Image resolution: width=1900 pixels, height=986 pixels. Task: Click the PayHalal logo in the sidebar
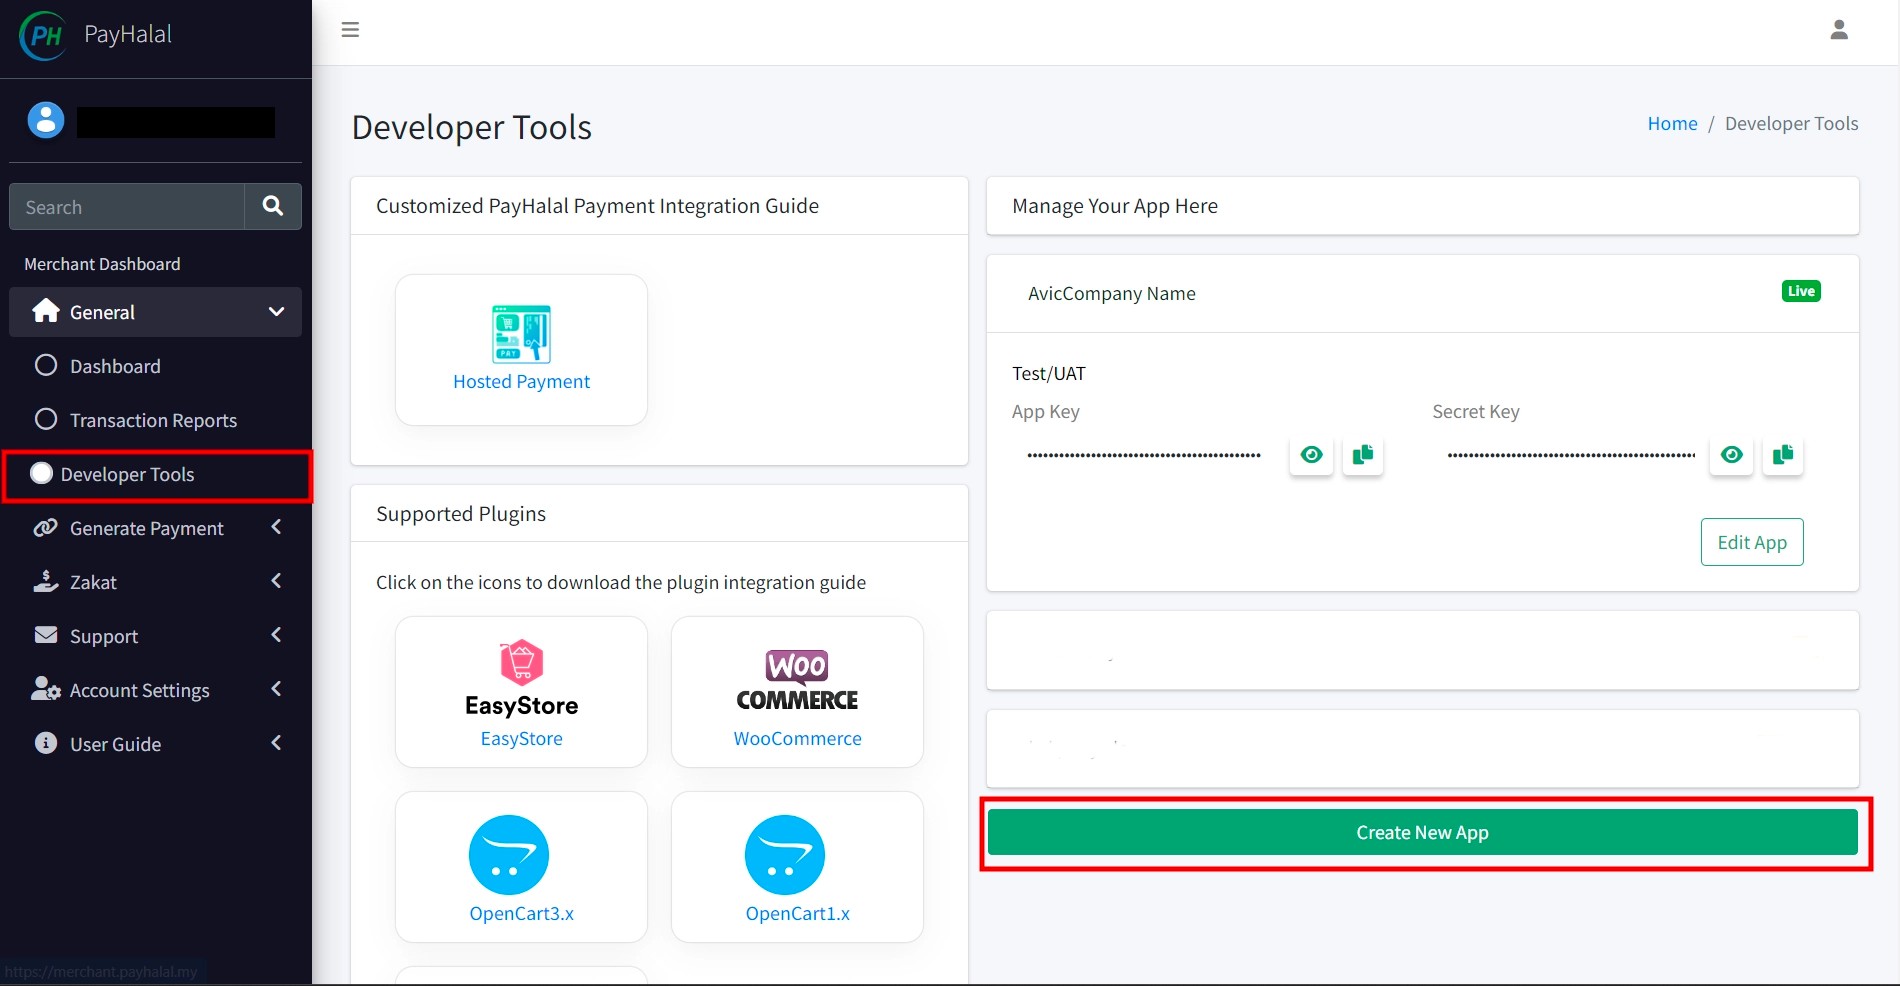point(44,35)
